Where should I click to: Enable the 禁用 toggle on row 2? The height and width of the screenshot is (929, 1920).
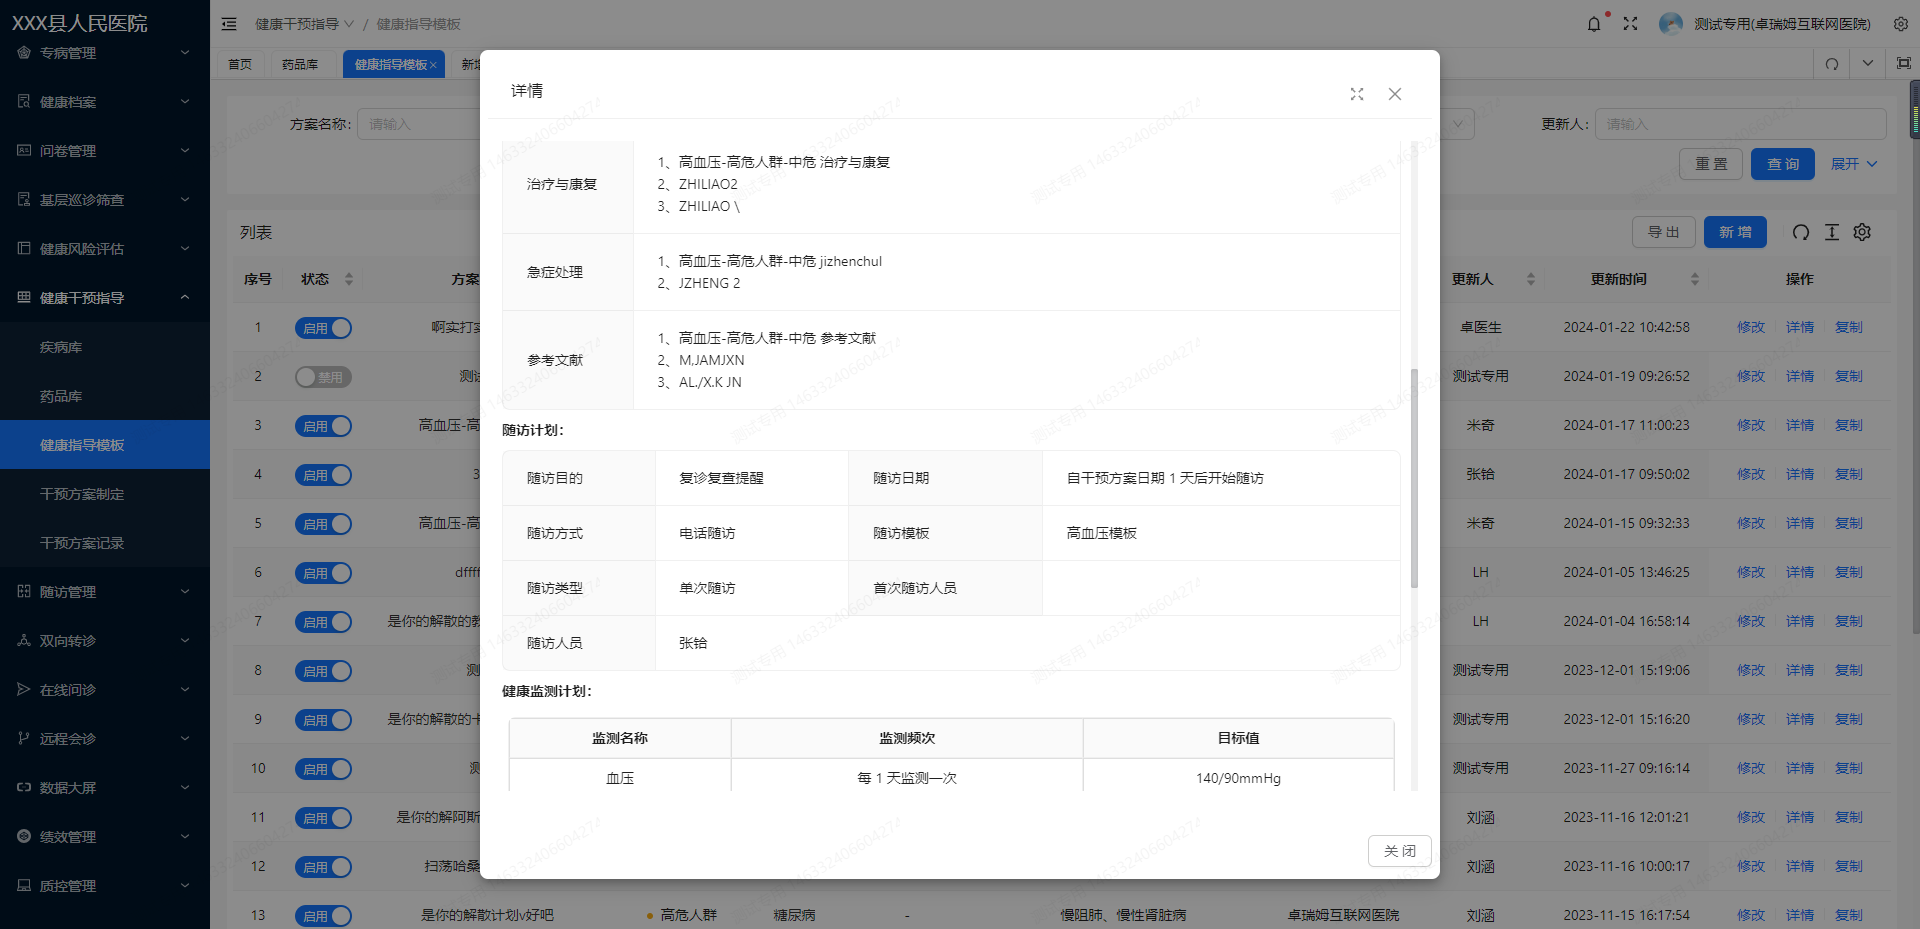pos(323,377)
